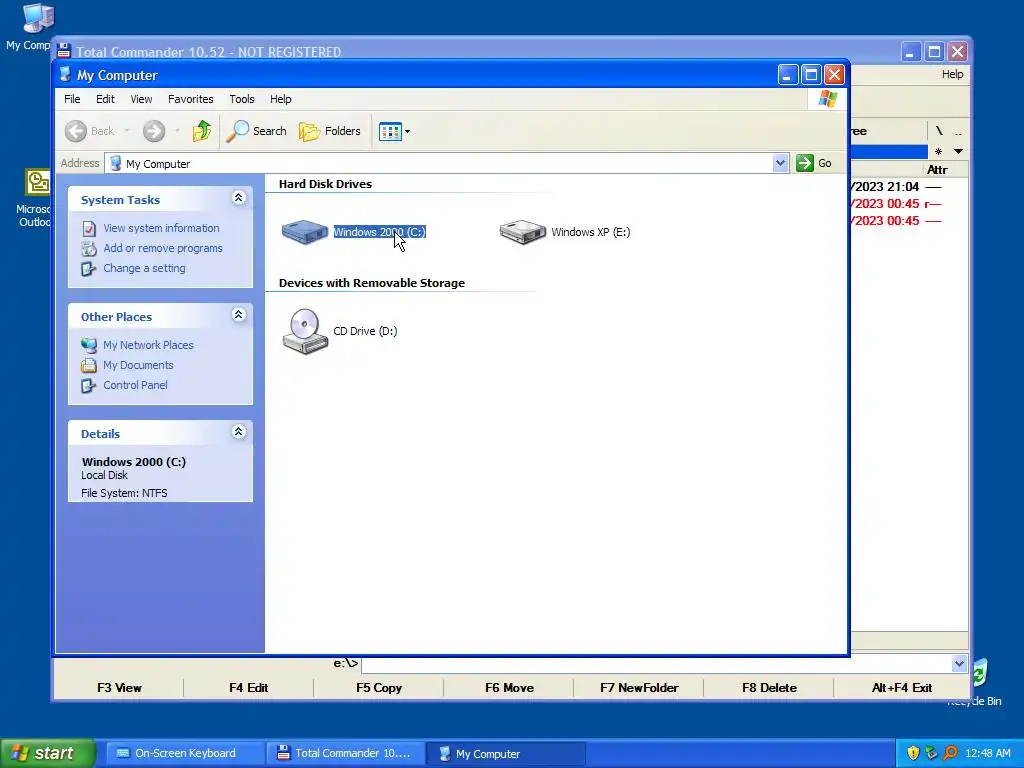The width and height of the screenshot is (1024, 768).
Task: Click the Windows XP (E:) label
Action: click(x=590, y=232)
